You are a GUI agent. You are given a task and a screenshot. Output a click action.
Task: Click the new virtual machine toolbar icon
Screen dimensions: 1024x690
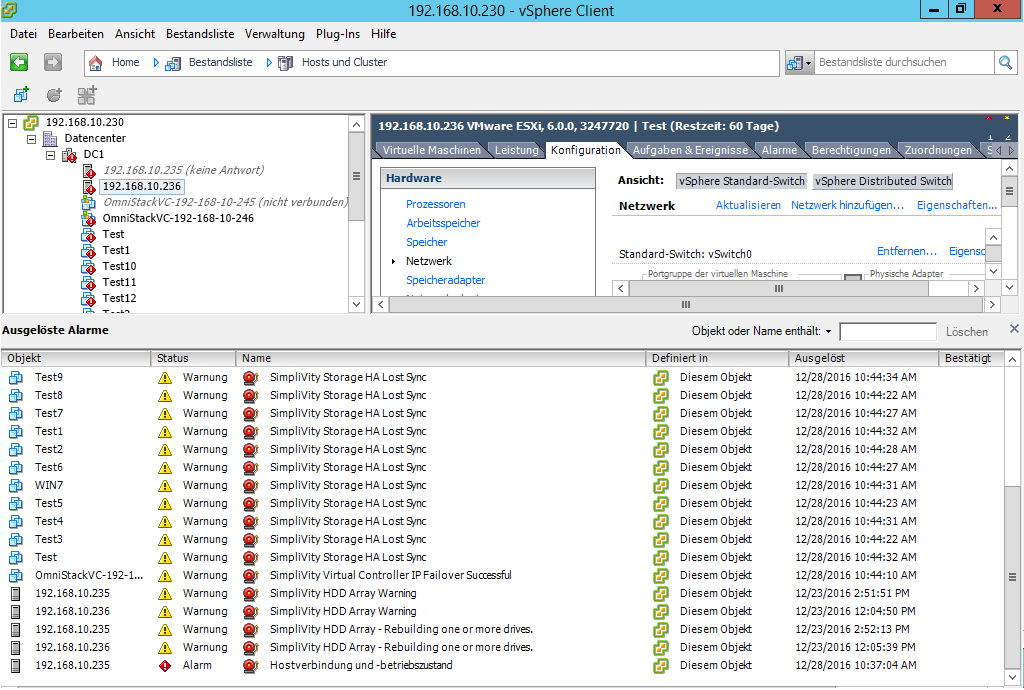tap(21, 95)
